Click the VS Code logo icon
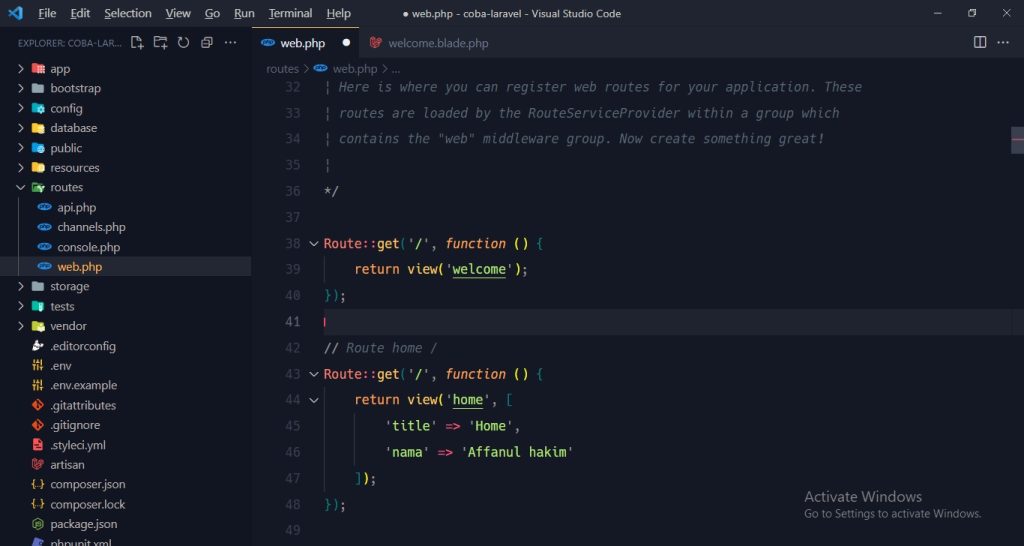The height and width of the screenshot is (546, 1024). [x=15, y=14]
